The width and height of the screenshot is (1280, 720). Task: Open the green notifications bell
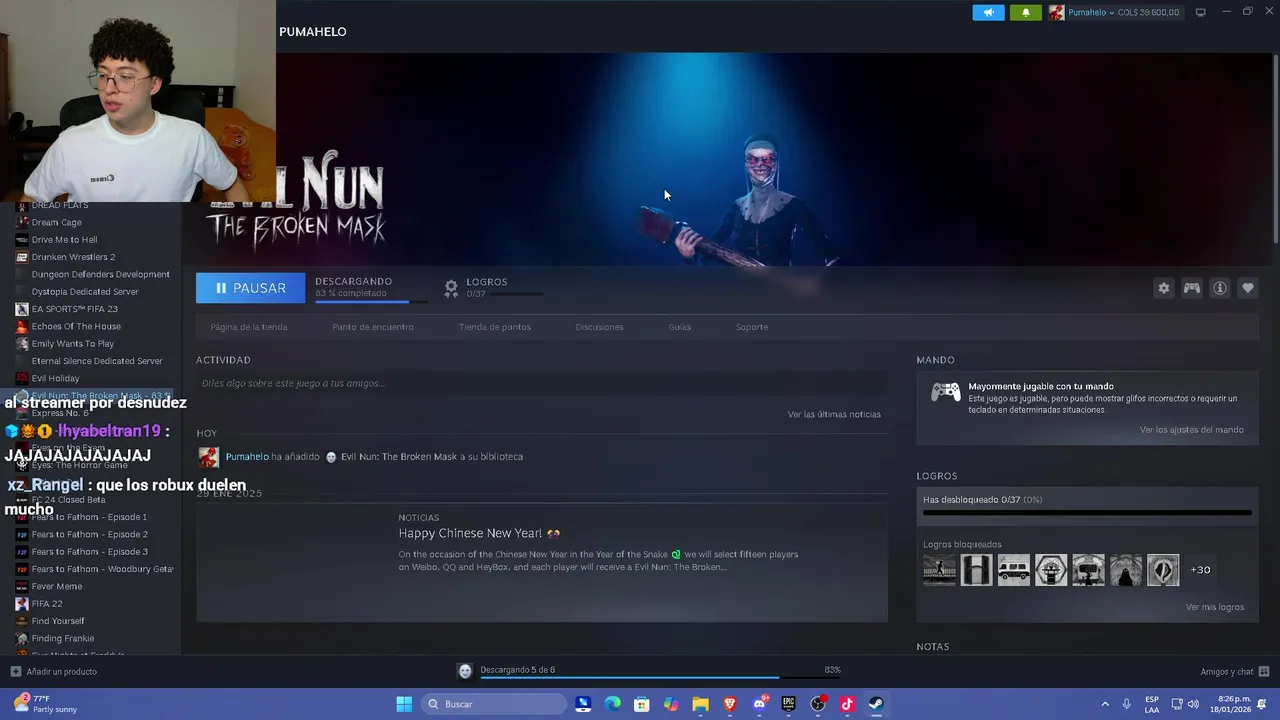tap(1025, 13)
